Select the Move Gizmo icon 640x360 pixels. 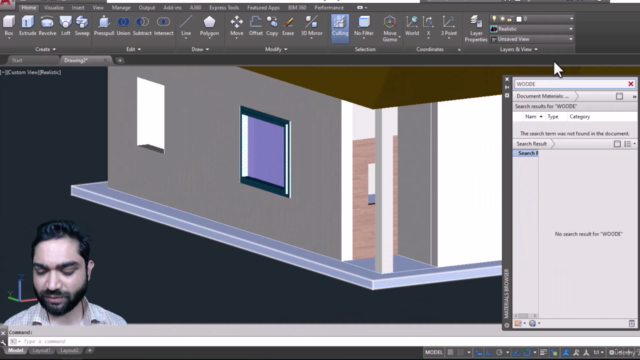click(390, 28)
